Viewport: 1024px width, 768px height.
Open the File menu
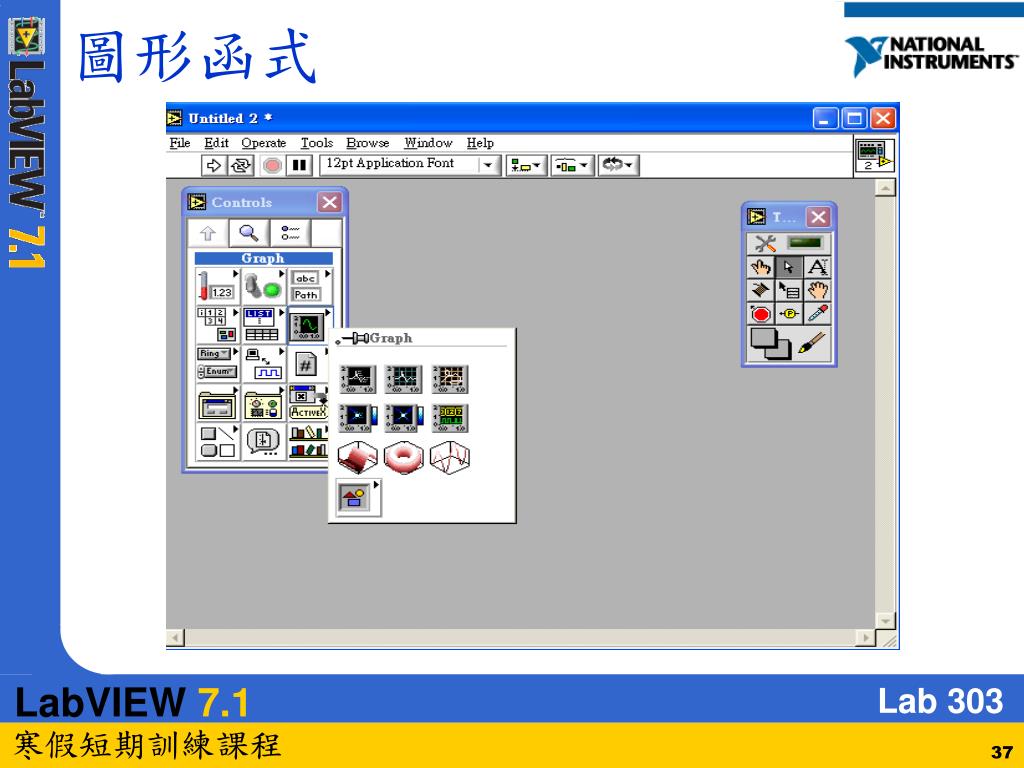point(180,143)
